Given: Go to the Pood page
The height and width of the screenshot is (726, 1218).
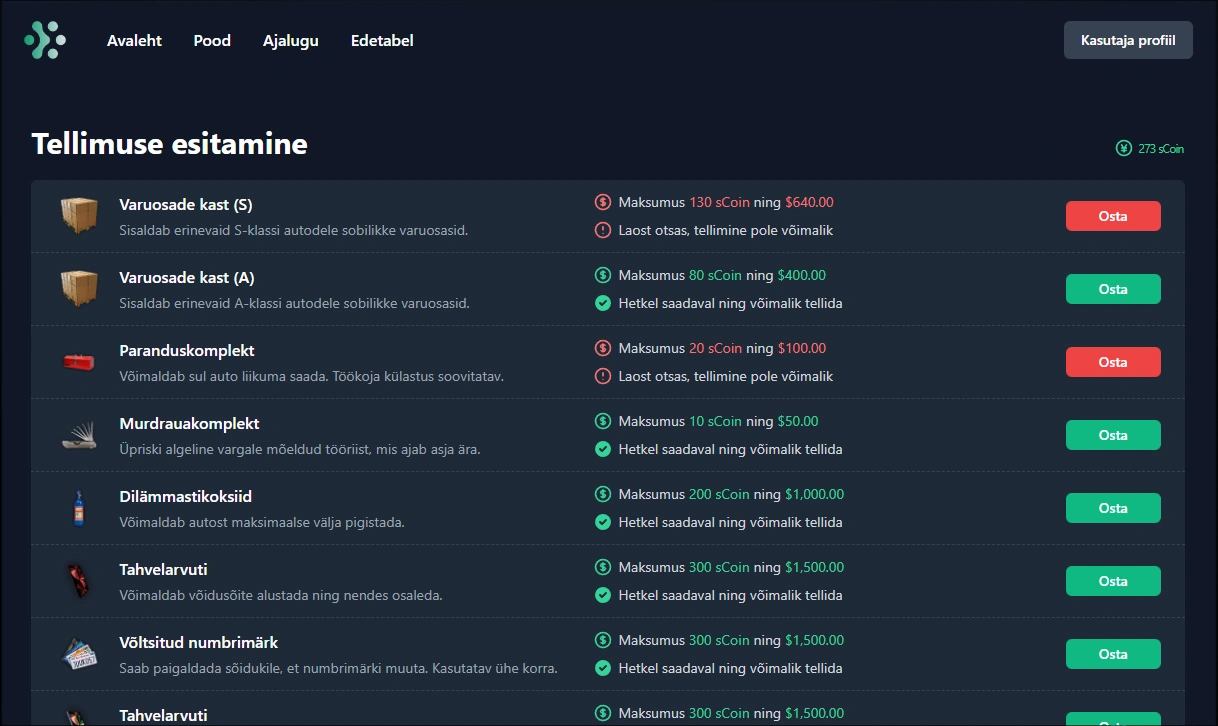Looking at the screenshot, I should coord(212,41).
